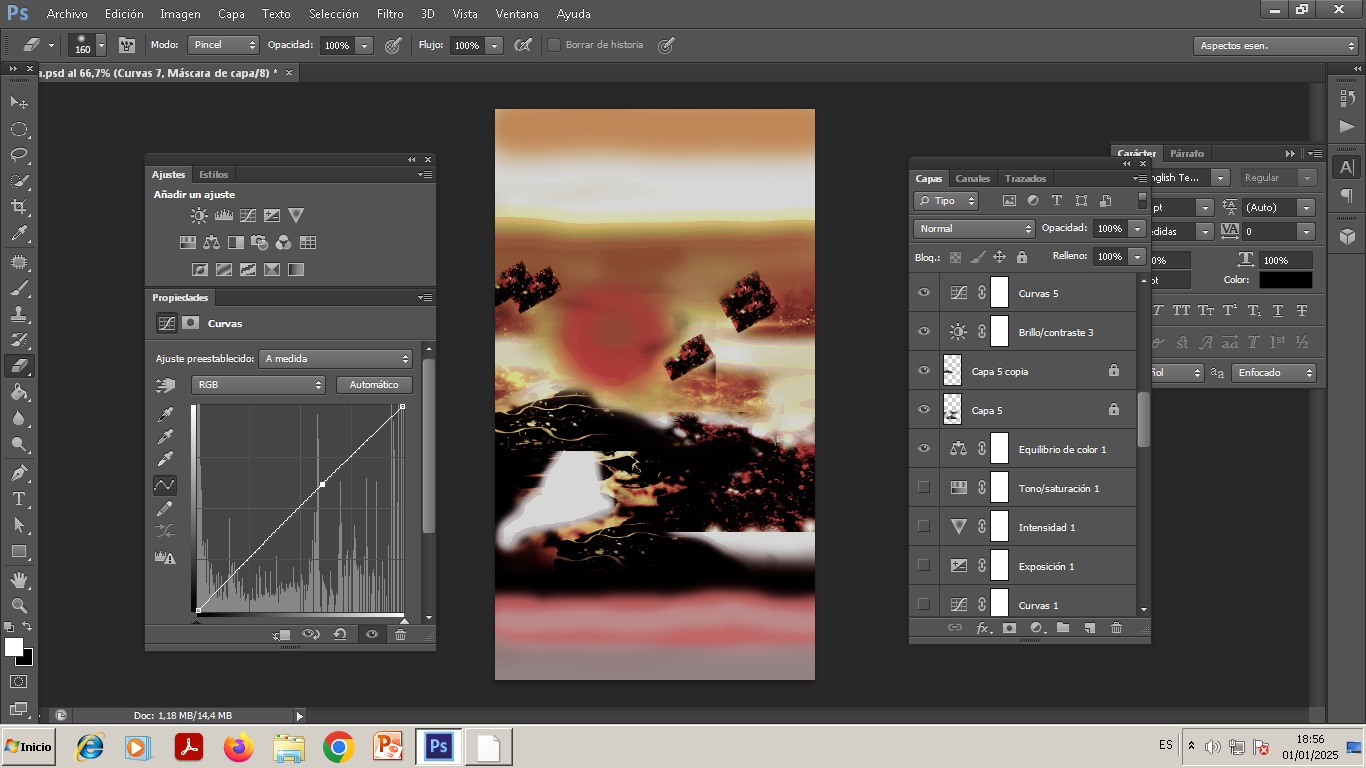Add a Channel Mixer adjustment from Ajustes

coord(284,242)
